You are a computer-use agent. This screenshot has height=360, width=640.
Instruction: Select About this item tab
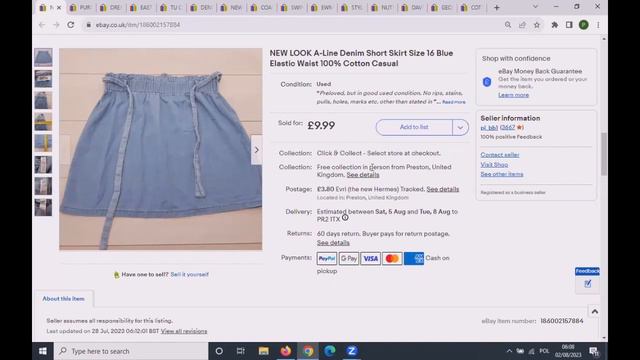(x=63, y=299)
